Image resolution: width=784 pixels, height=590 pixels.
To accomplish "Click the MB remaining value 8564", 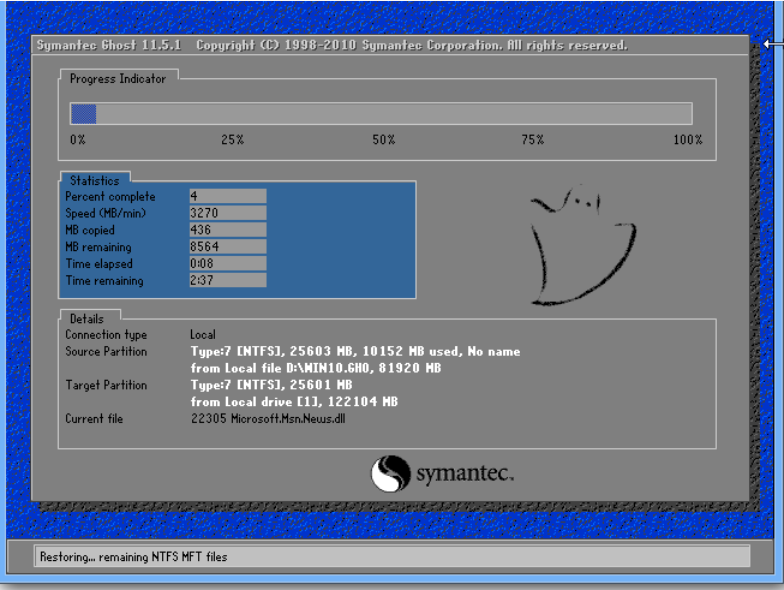I will tap(227, 247).
